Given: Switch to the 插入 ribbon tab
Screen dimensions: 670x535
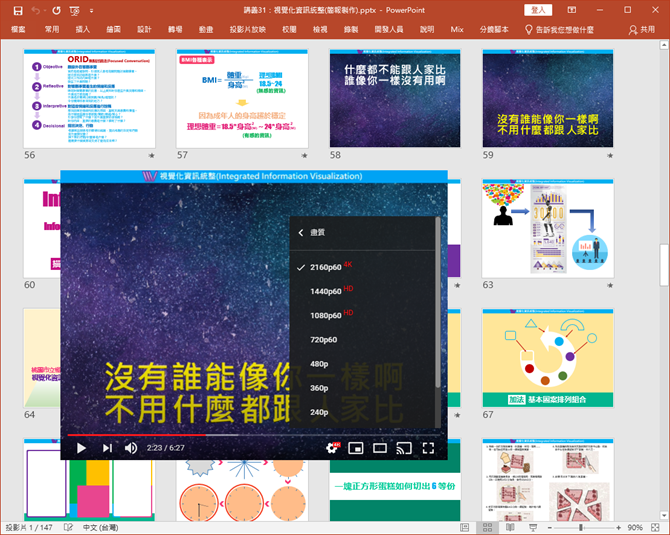Looking at the screenshot, I should point(82,29).
